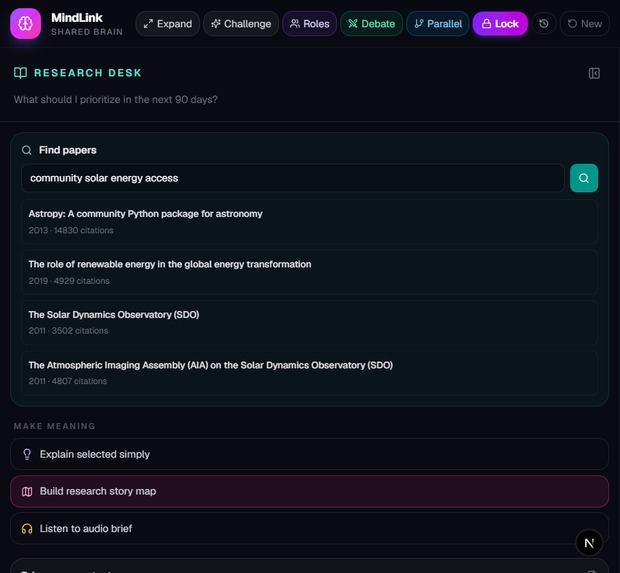
Task: Select the Atmospheric Imaging Assembly (AIA) paper
Action: click(309, 373)
